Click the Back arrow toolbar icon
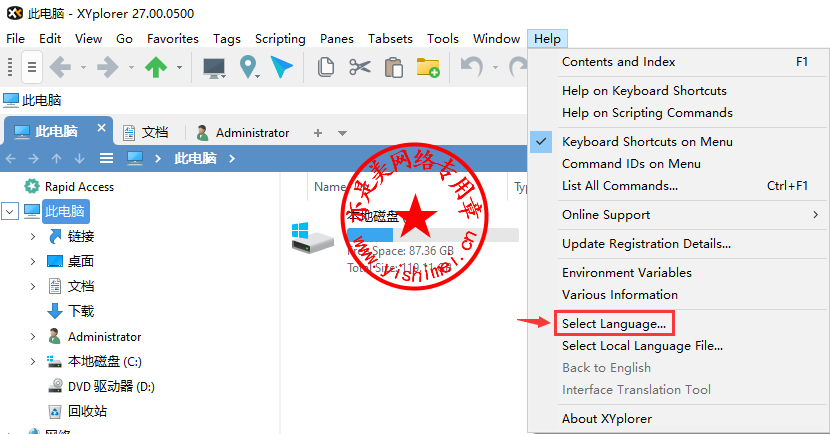The height and width of the screenshot is (434, 830). point(60,67)
